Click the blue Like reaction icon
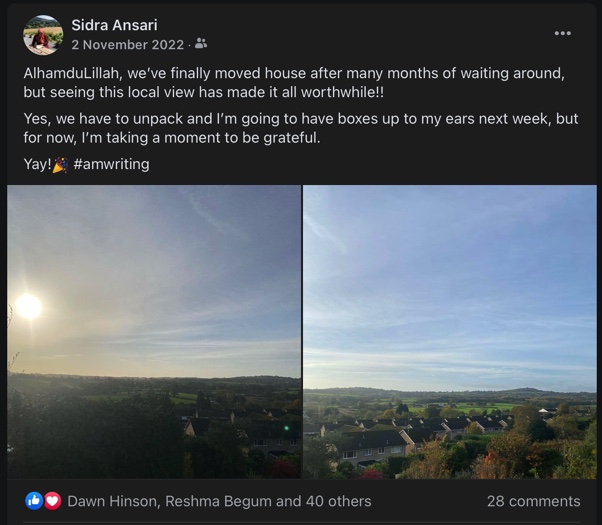Image resolution: width=602 pixels, height=525 pixels. (34, 501)
